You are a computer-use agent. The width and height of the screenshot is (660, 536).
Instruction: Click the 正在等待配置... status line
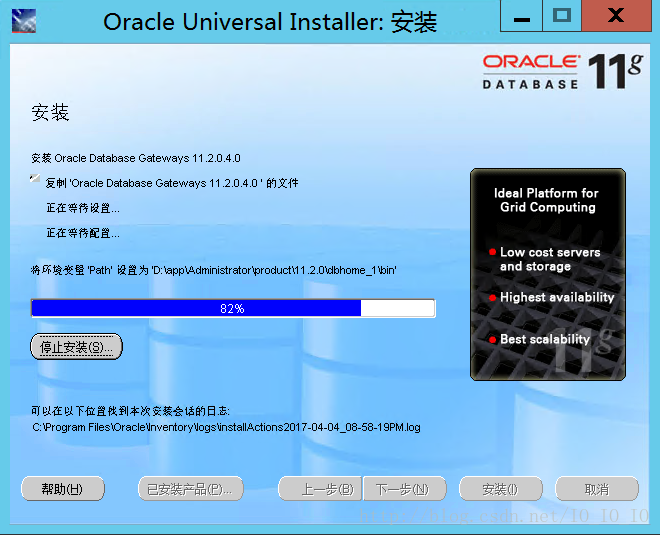pos(83,233)
